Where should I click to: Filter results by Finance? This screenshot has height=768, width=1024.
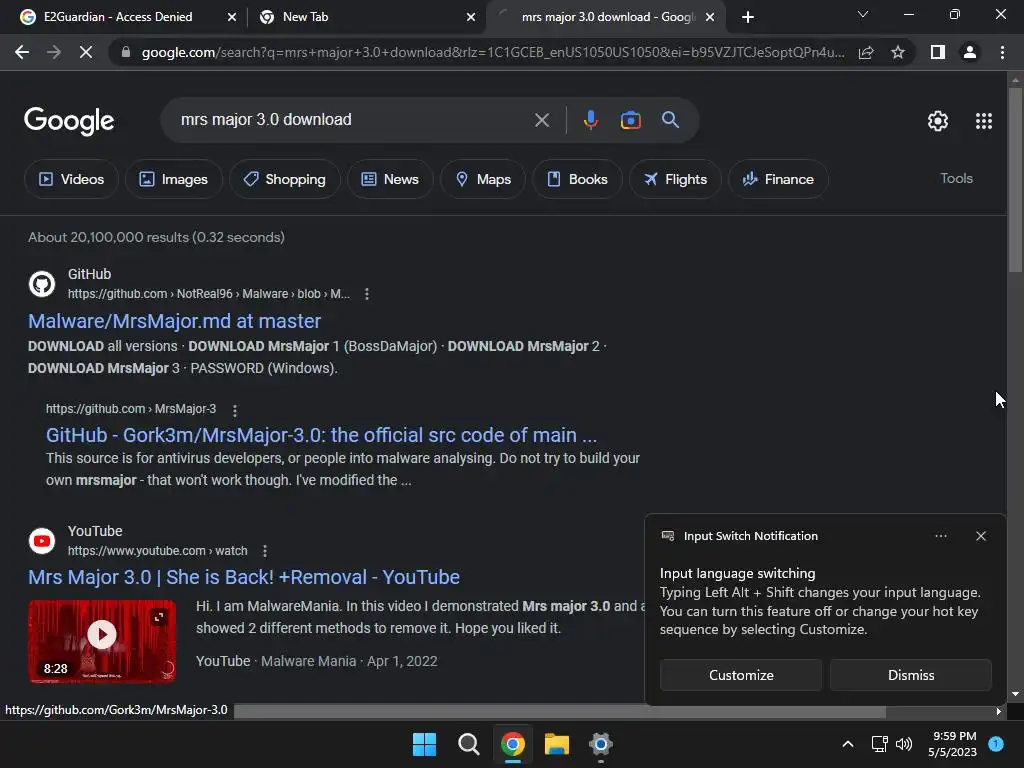[x=778, y=179]
